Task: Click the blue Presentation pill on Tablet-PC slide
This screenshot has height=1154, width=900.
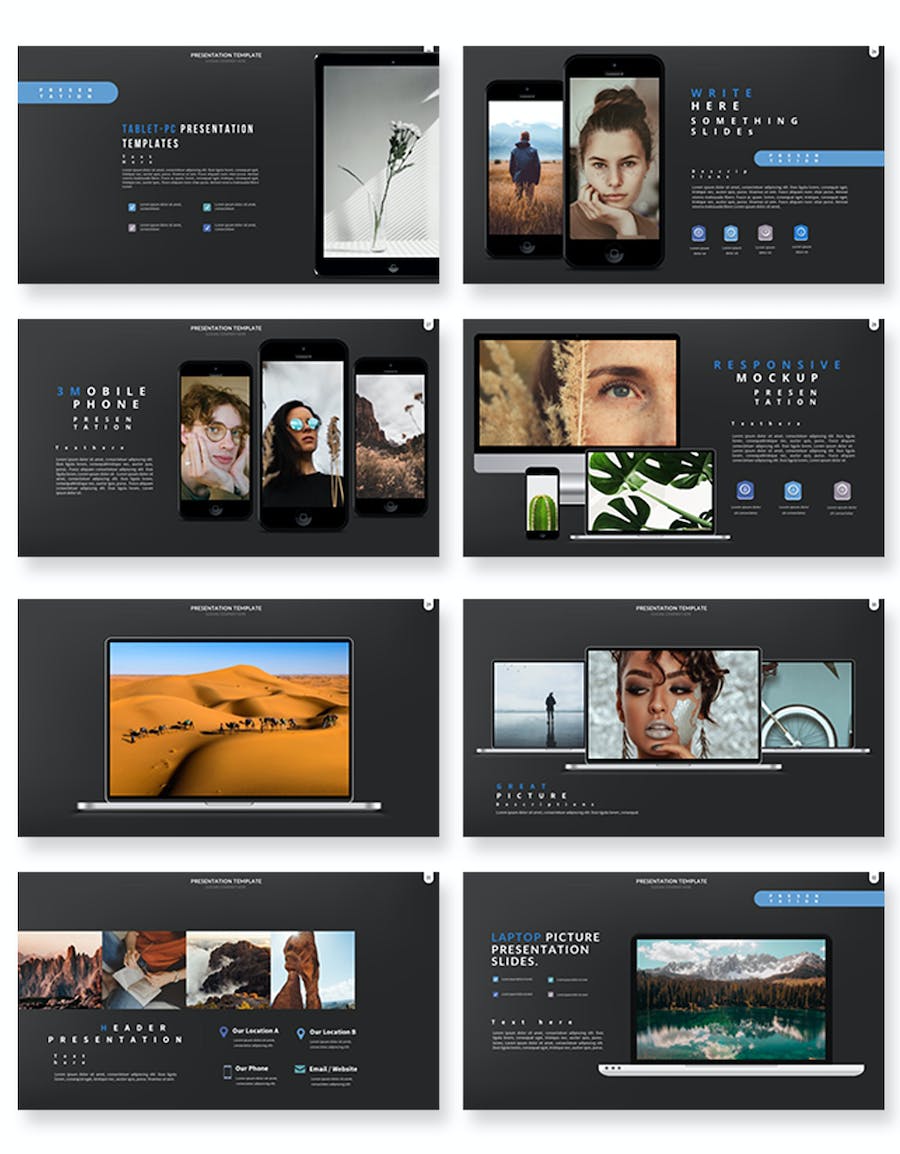Action: point(68,92)
